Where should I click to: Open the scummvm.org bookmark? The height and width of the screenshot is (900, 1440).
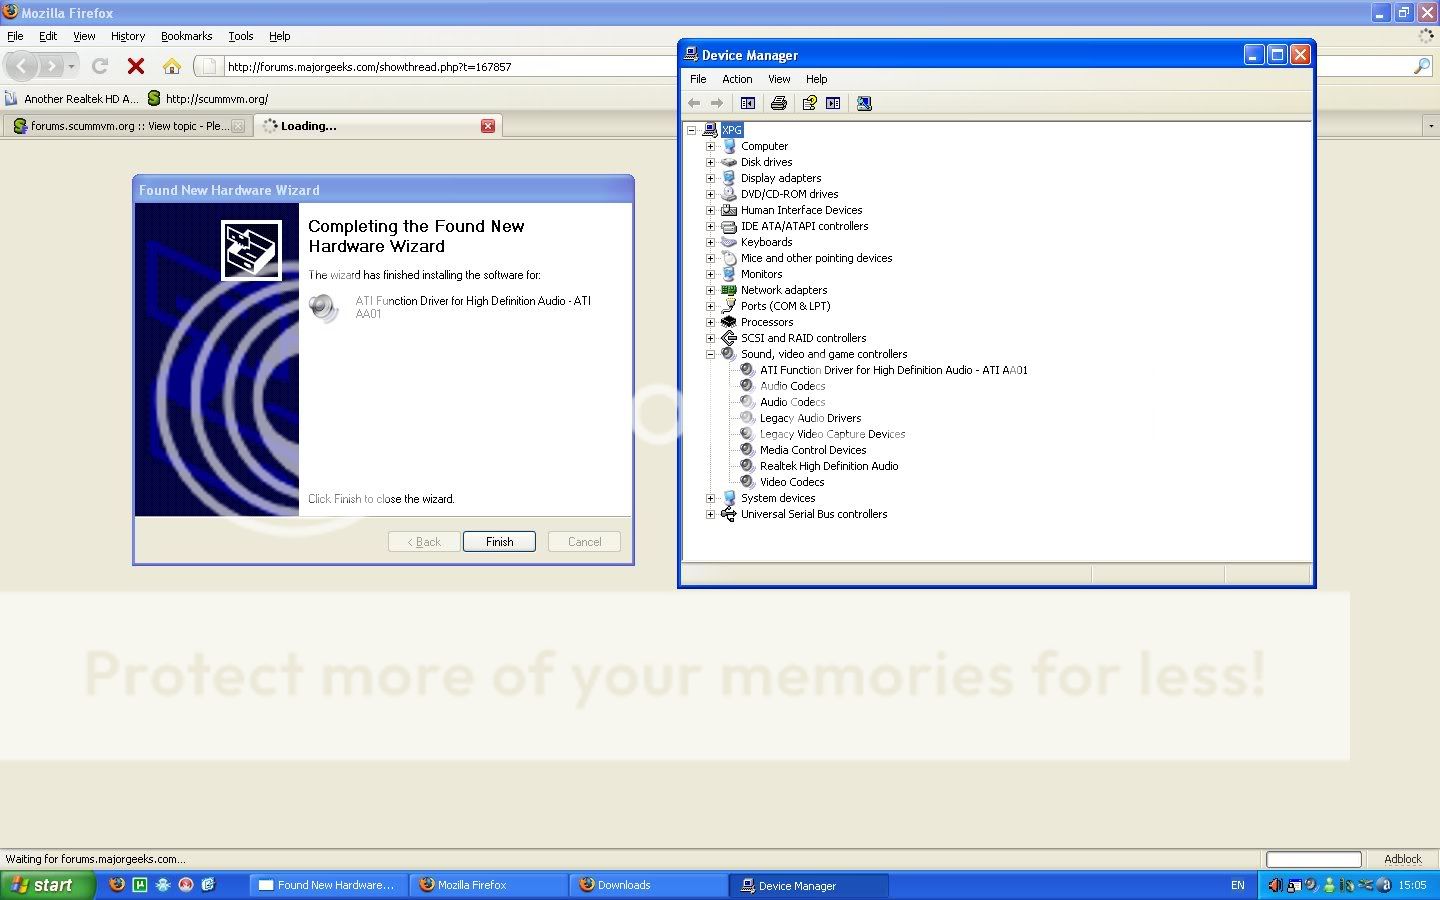coord(208,98)
